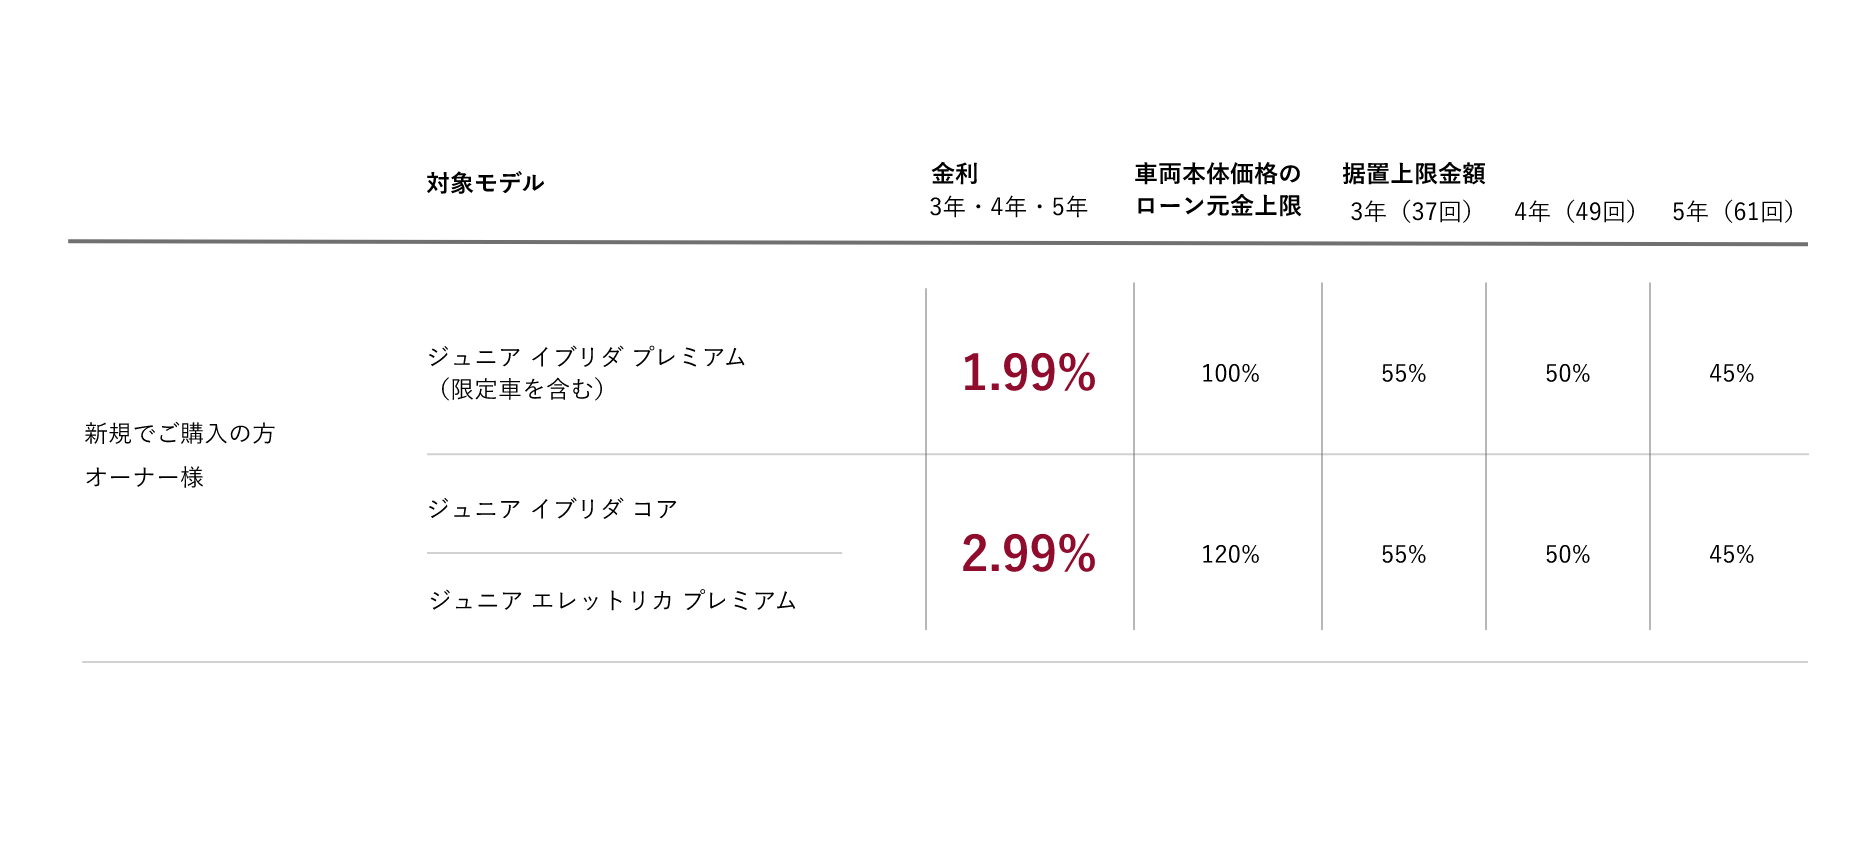Click the 新規でご購入の方 row label

180,433
